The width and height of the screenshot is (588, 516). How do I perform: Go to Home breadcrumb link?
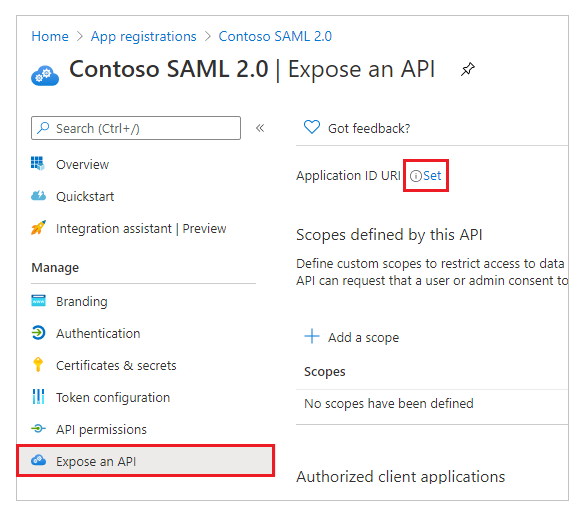(50, 36)
